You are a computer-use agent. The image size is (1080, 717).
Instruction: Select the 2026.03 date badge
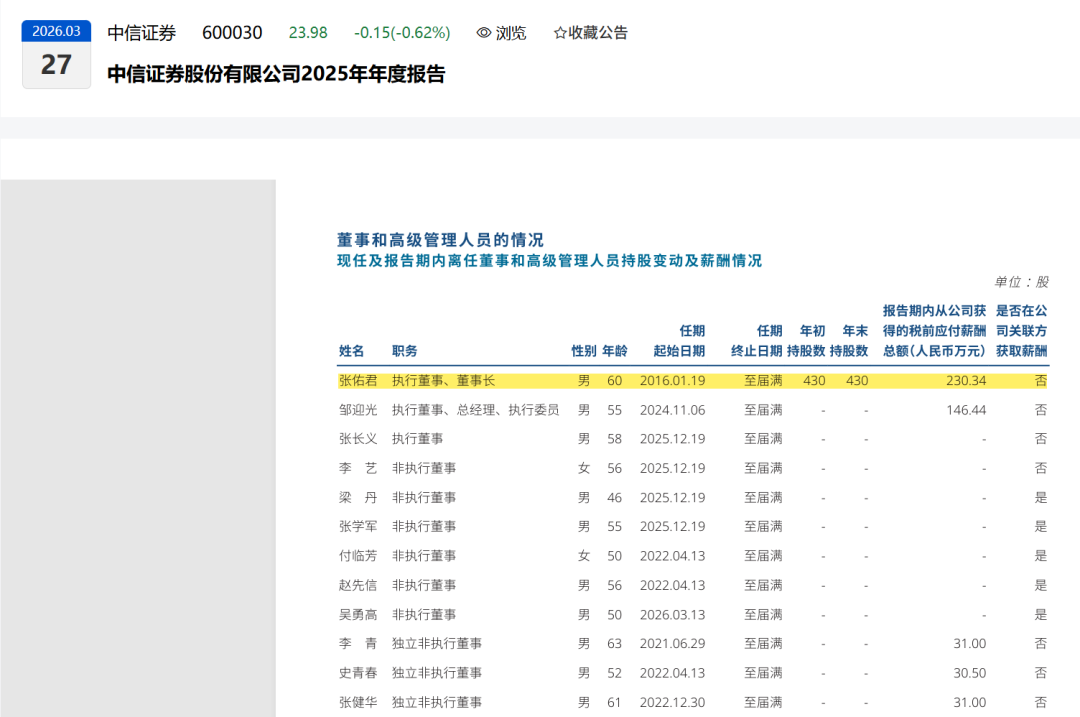click(56, 31)
